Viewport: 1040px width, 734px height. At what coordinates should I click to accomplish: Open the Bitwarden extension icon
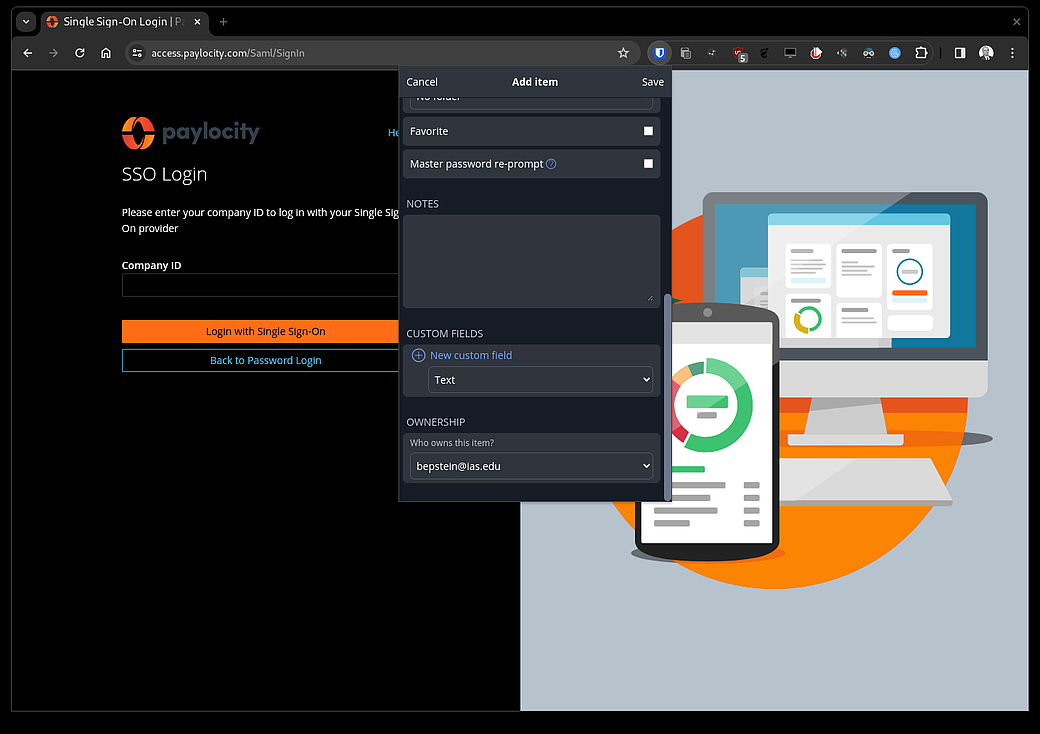click(x=659, y=53)
